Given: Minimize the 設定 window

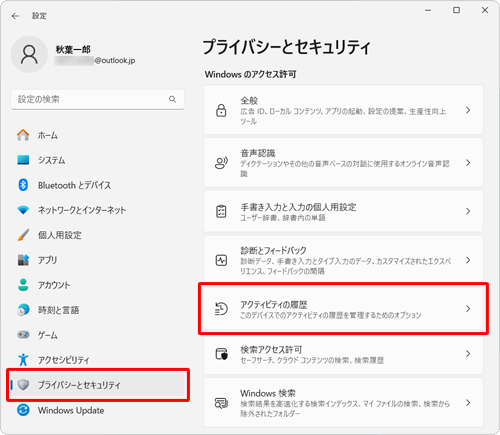Looking at the screenshot, I should pos(428,10).
